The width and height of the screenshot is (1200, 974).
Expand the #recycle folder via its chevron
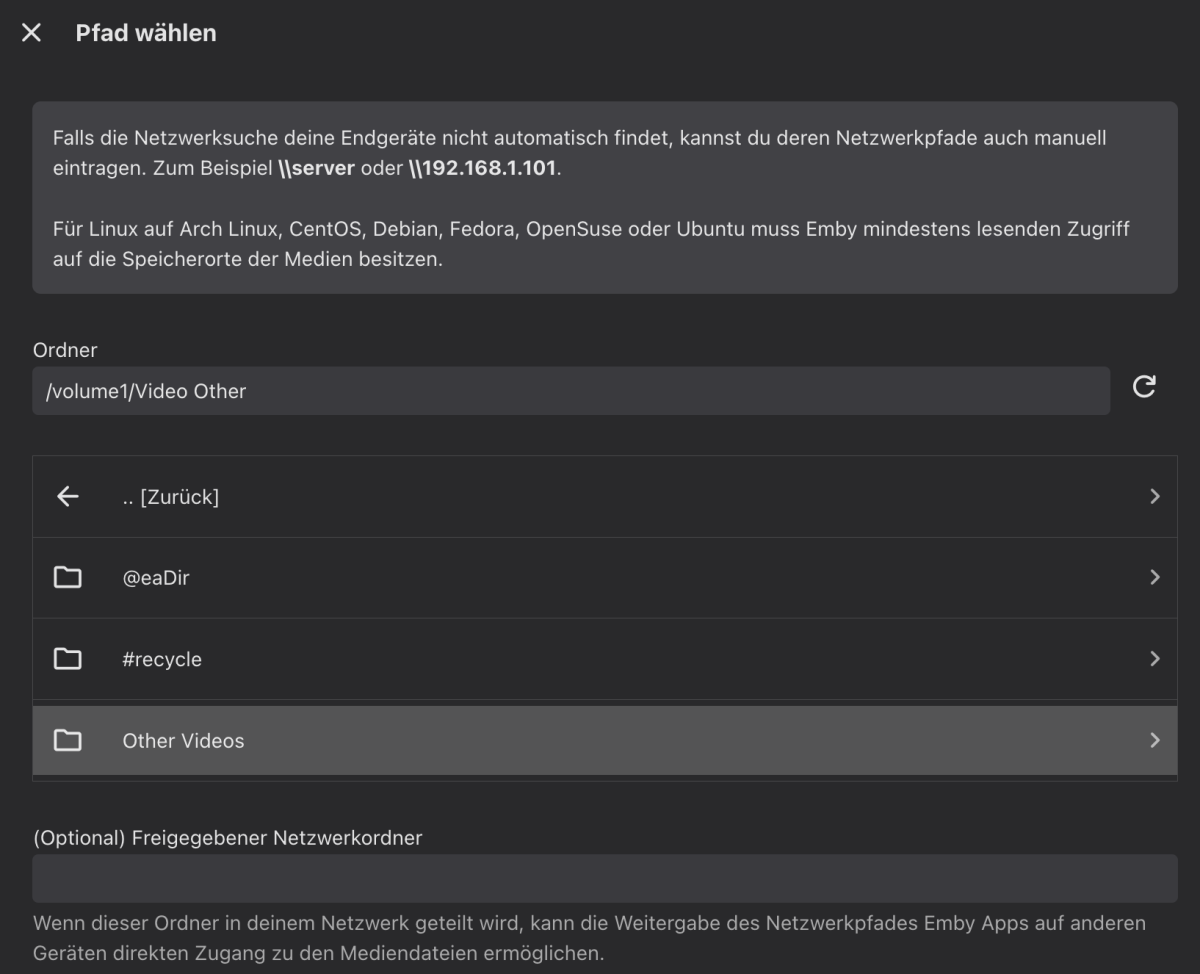click(x=1155, y=659)
